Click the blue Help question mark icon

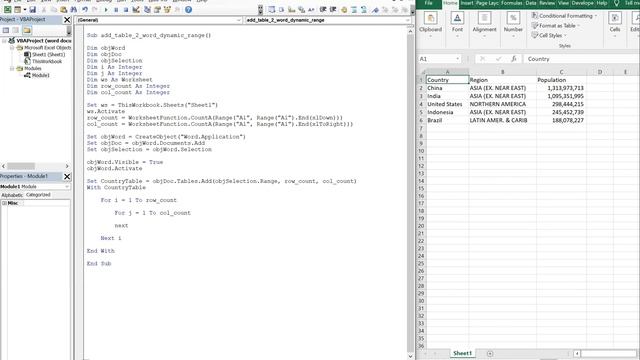[x=188, y=9]
